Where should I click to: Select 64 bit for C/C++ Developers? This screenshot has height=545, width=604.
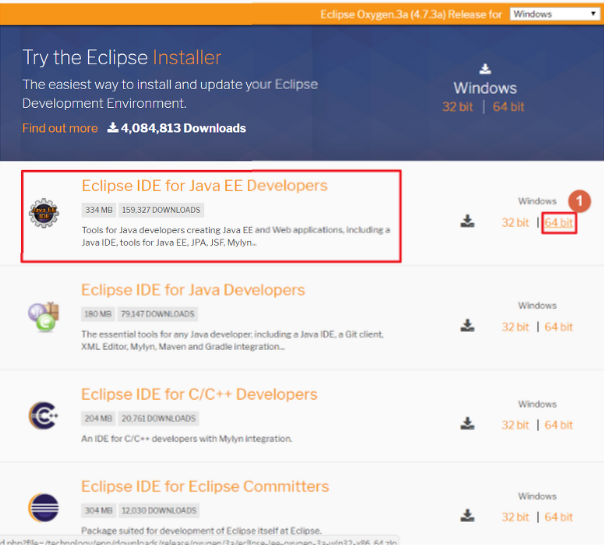(x=559, y=425)
